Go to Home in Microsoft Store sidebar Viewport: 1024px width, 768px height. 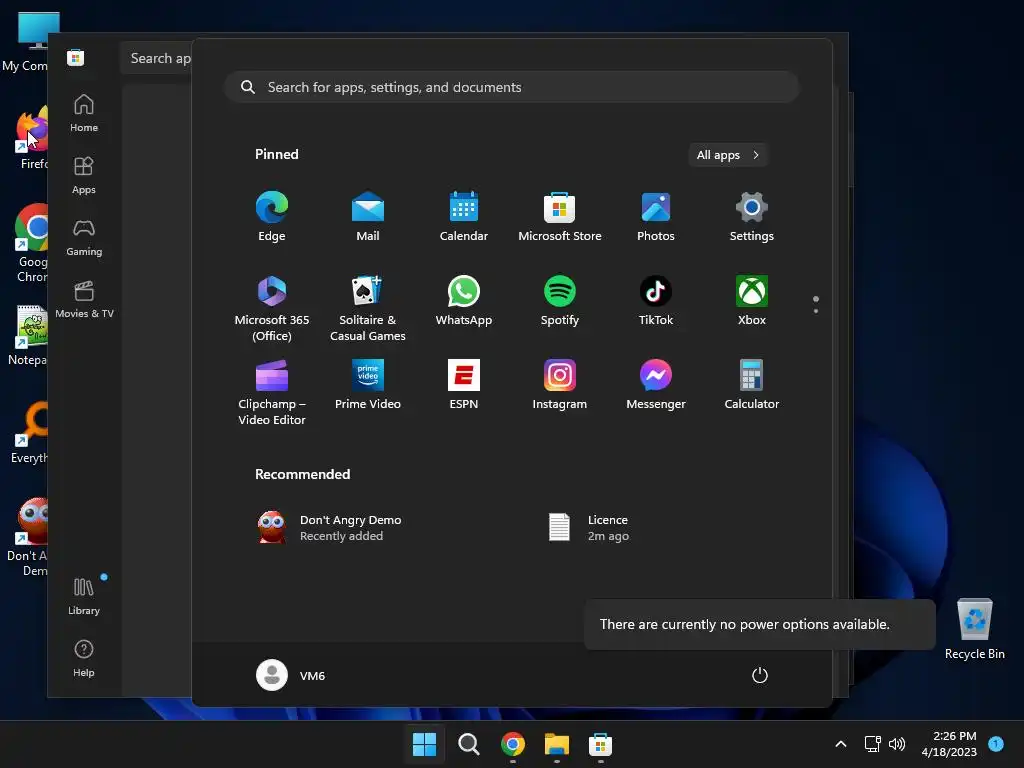84,113
